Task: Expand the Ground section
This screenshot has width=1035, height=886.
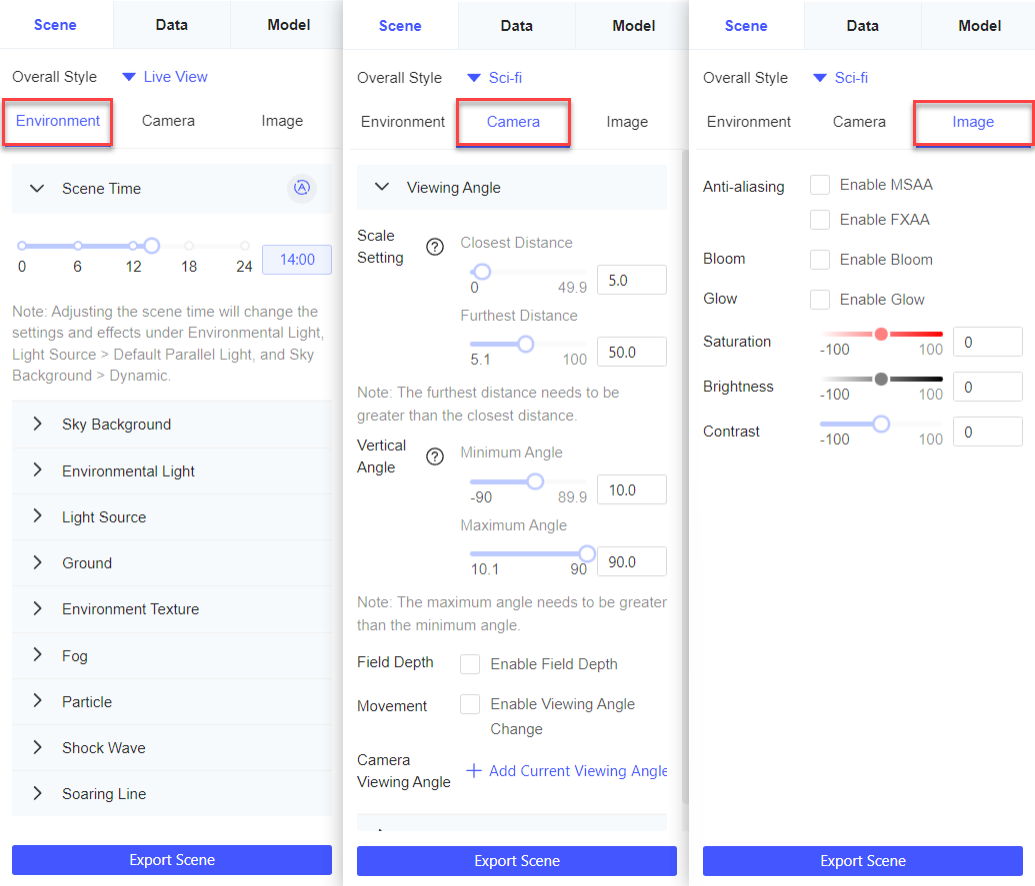Action: pos(172,563)
